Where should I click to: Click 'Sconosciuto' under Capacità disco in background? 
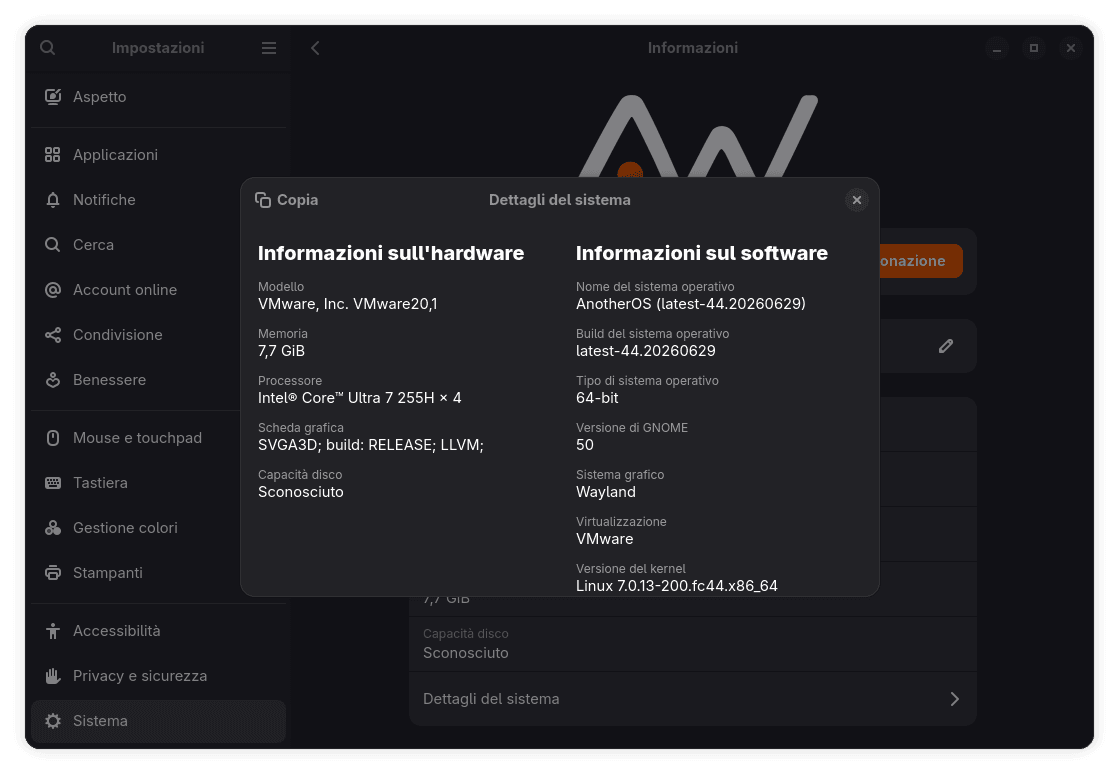point(465,653)
